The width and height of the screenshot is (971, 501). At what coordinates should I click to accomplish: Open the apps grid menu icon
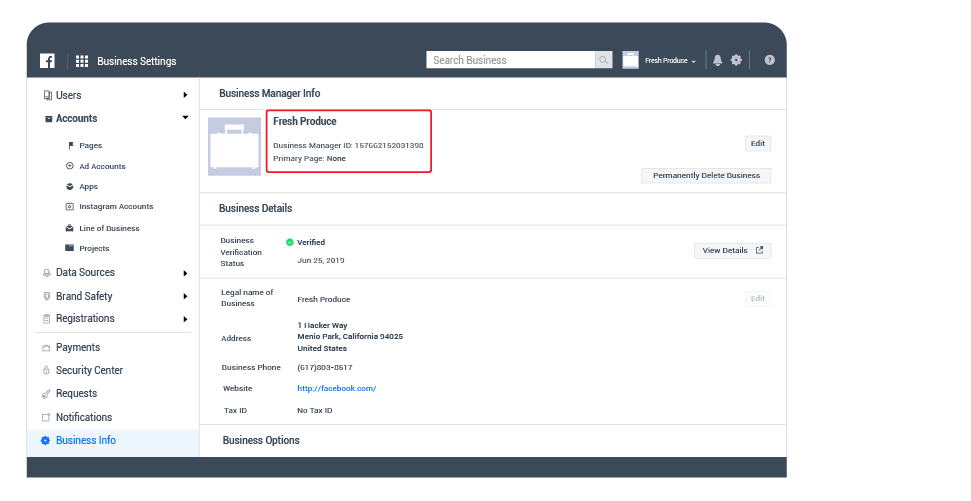coord(82,61)
